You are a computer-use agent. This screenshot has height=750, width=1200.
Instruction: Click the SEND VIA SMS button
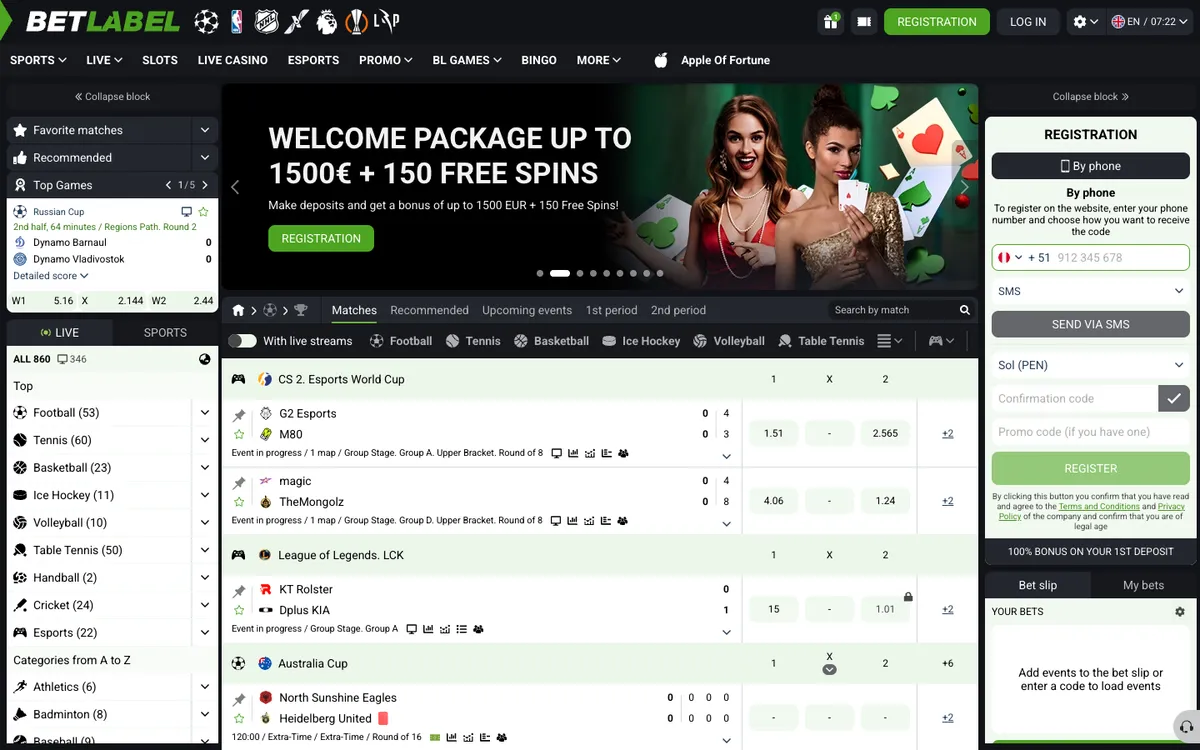click(x=1090, y=324)
